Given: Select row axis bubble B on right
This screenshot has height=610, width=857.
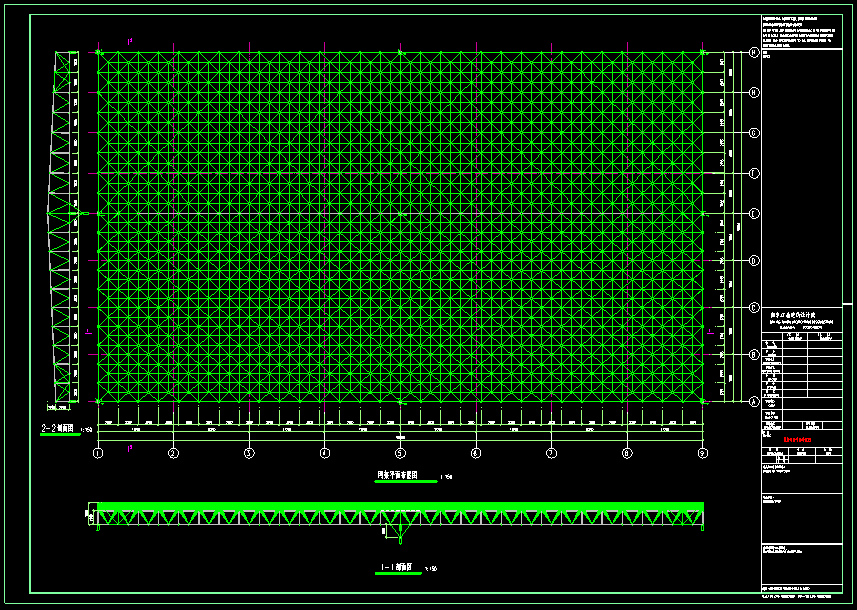Looking at the screenshot, I should 753,354.
